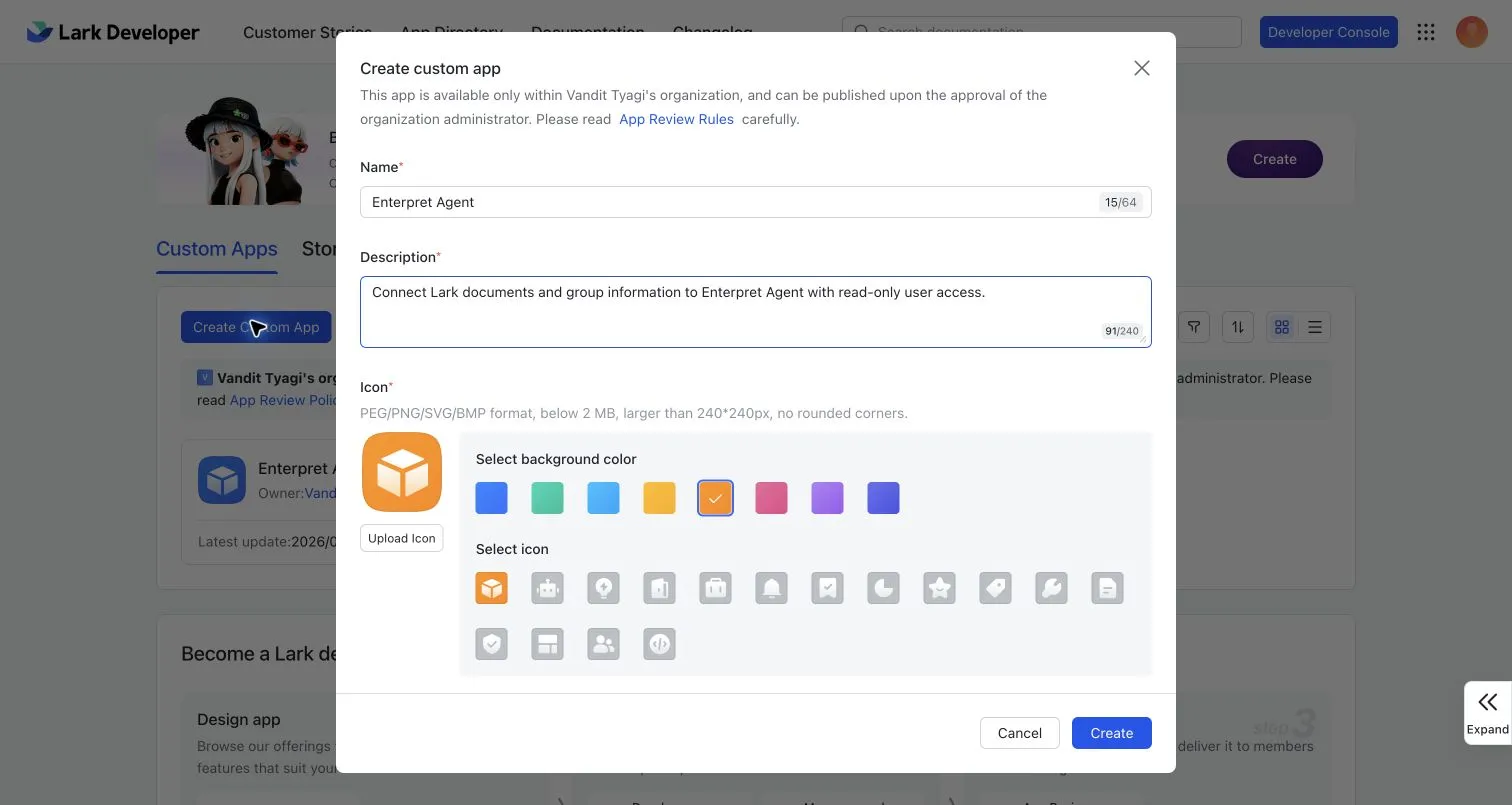Image resolution: width=1512 pixels, height=805 pixels.
Task: Select the cube icon option
Action: pos(492,588)
